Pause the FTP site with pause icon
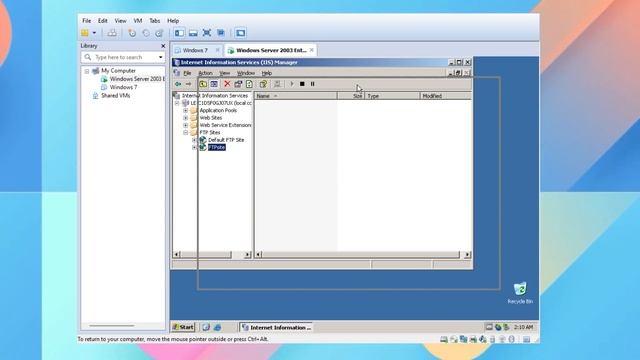640x360 pixels. pyautogui.click(x=313, y=84)
